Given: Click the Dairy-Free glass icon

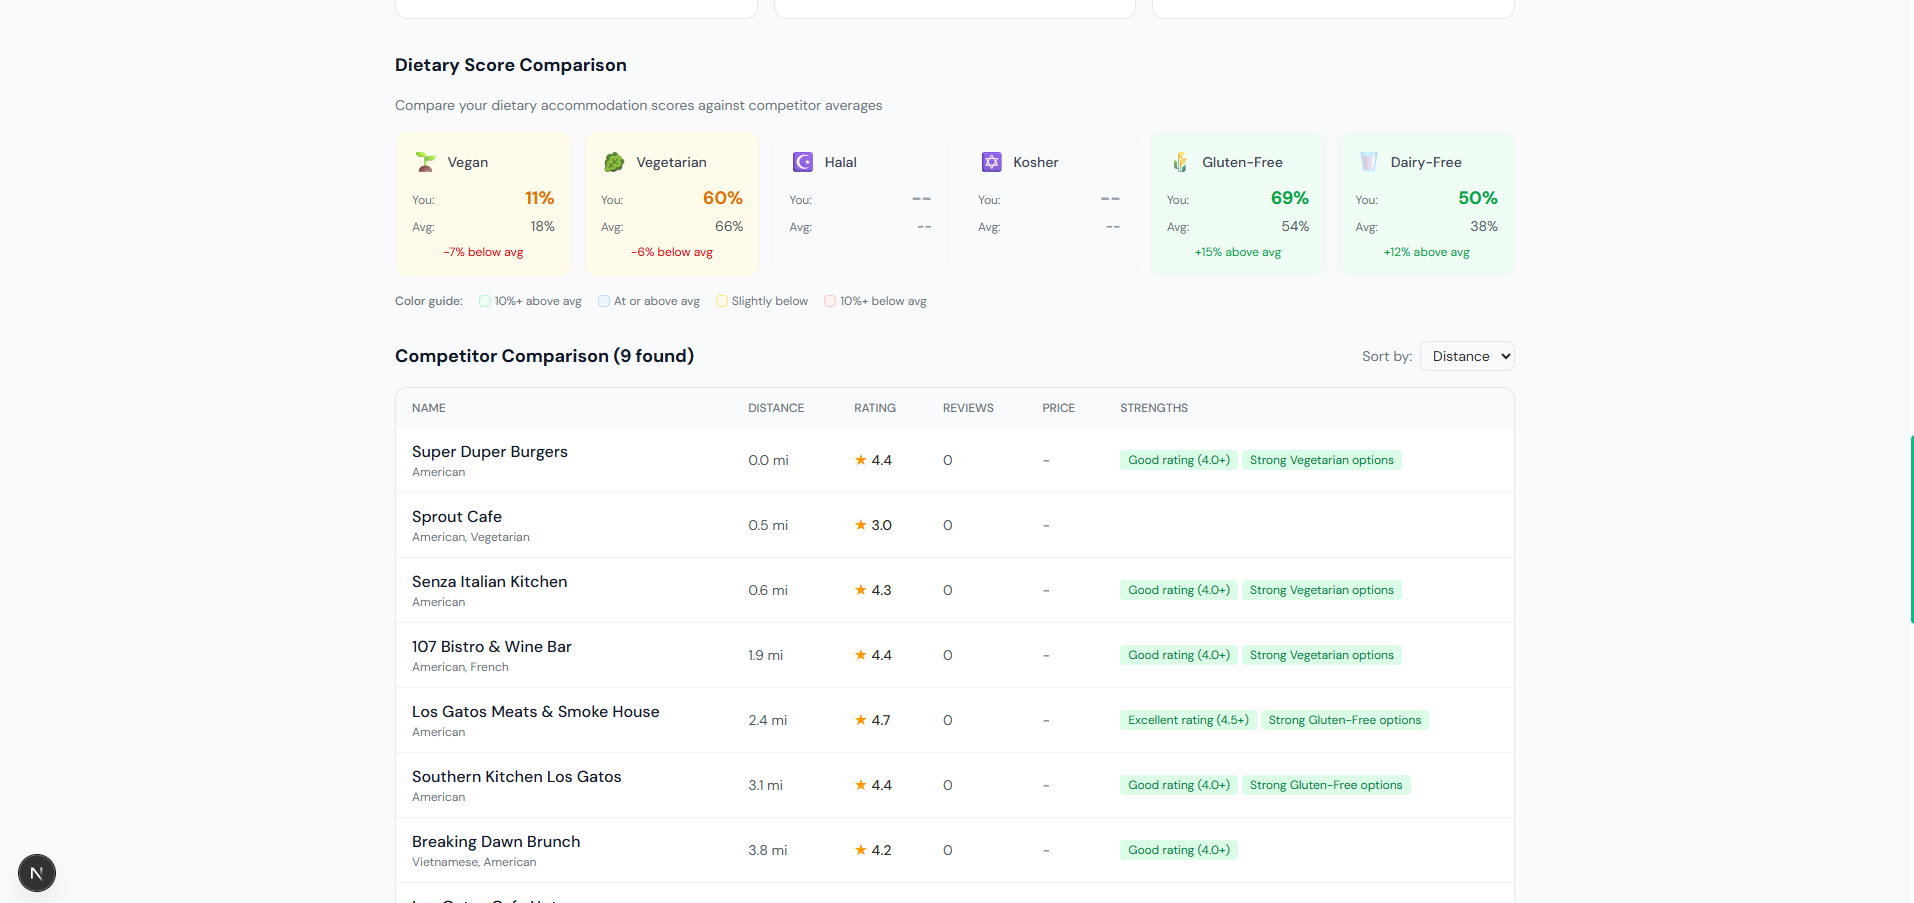Looking at the screenshot, I should 1368,162.
